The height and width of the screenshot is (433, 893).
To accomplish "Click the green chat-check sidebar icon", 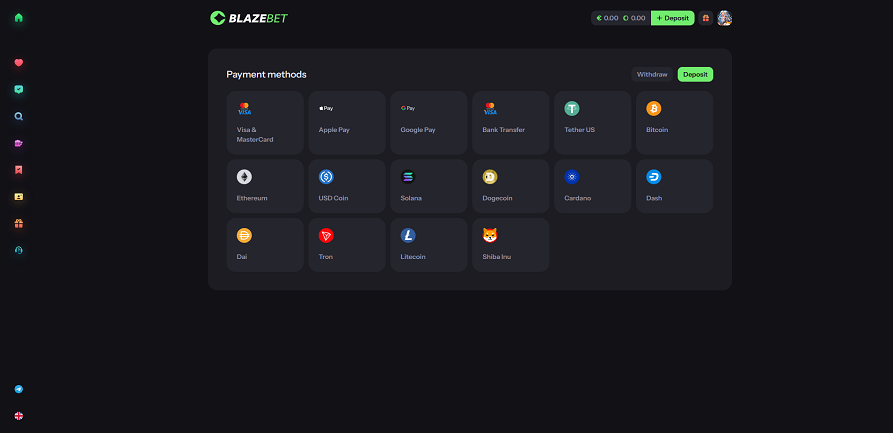I will click(19, 89).
